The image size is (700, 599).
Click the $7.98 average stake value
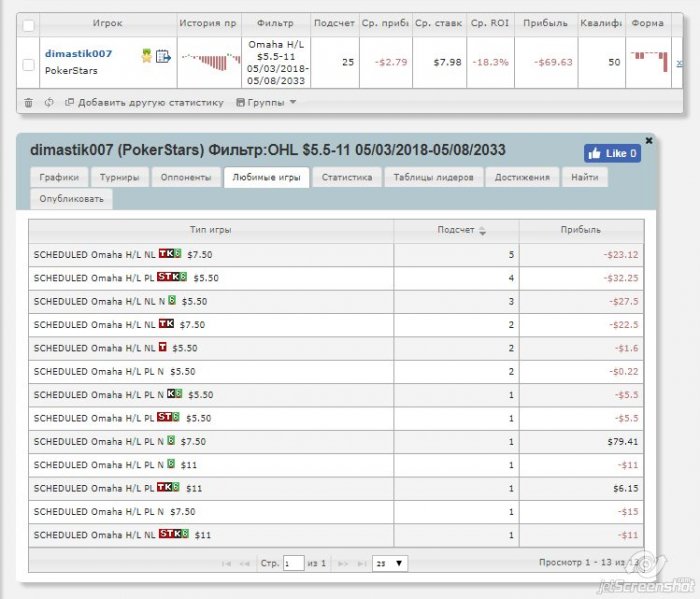[x=447, y=62]
